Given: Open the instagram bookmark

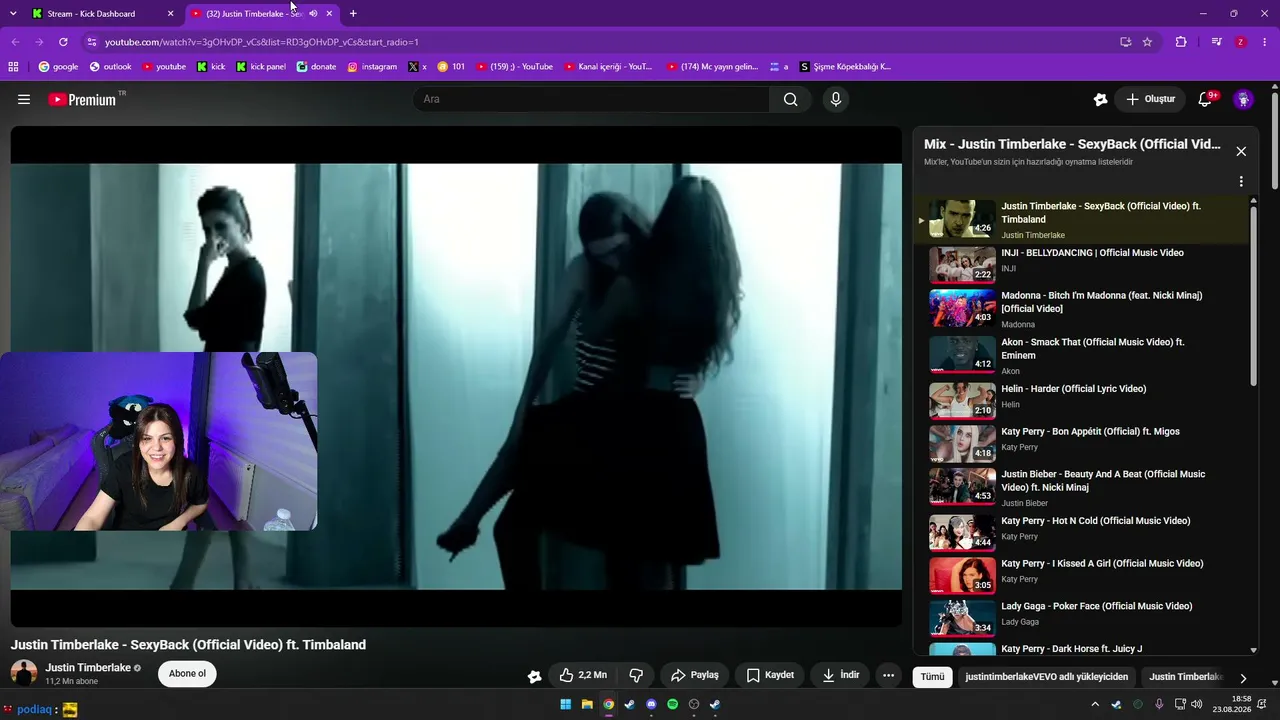Looking at the screenshot, I should [372, 67].
